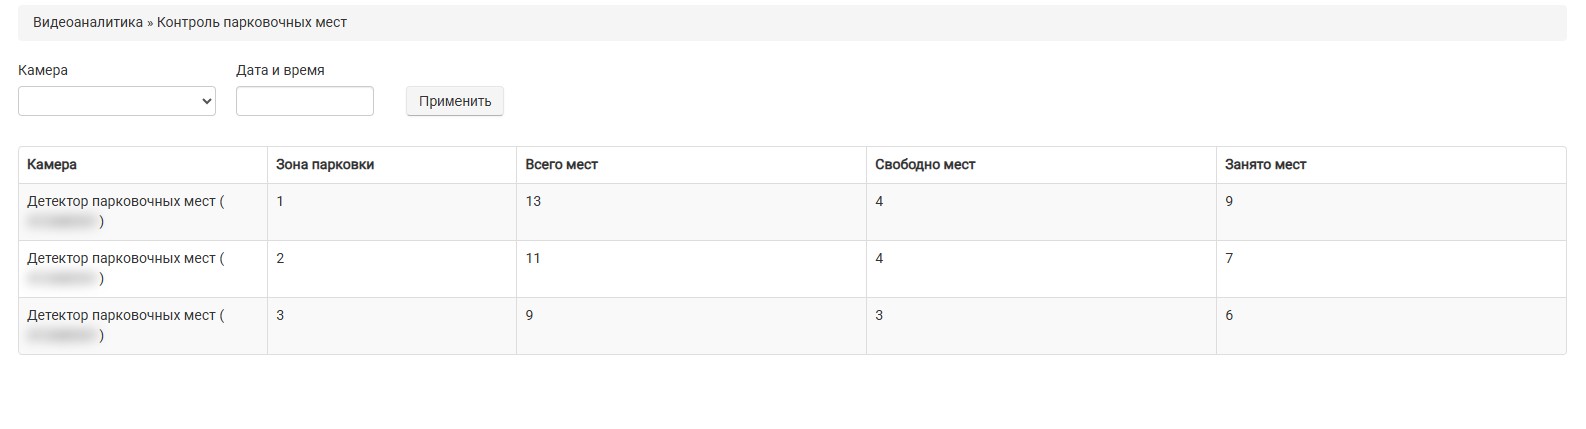Click the Свободно мест column header

[x=925, y=165]
